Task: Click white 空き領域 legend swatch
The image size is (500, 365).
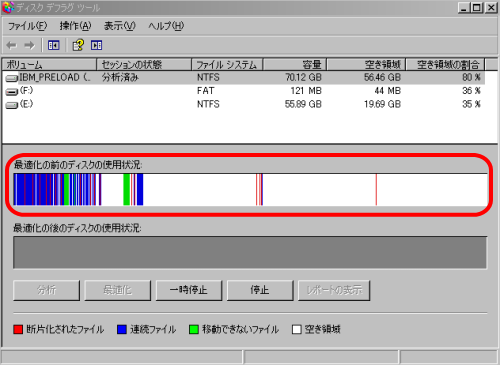Action: (x=297, y=330)
